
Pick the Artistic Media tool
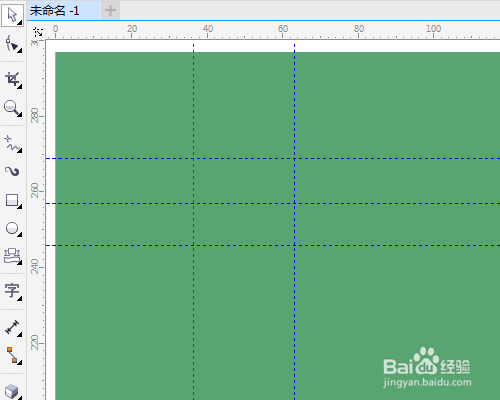pos(12,171)
